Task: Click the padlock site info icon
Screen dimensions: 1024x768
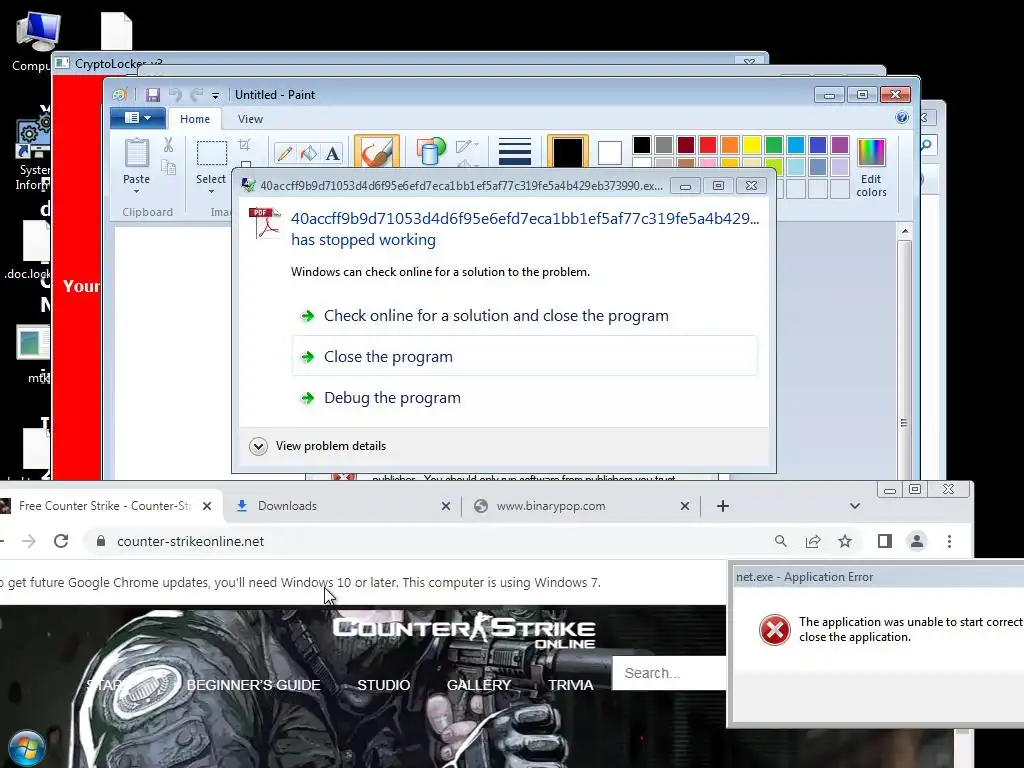Action: coord(101,541)
